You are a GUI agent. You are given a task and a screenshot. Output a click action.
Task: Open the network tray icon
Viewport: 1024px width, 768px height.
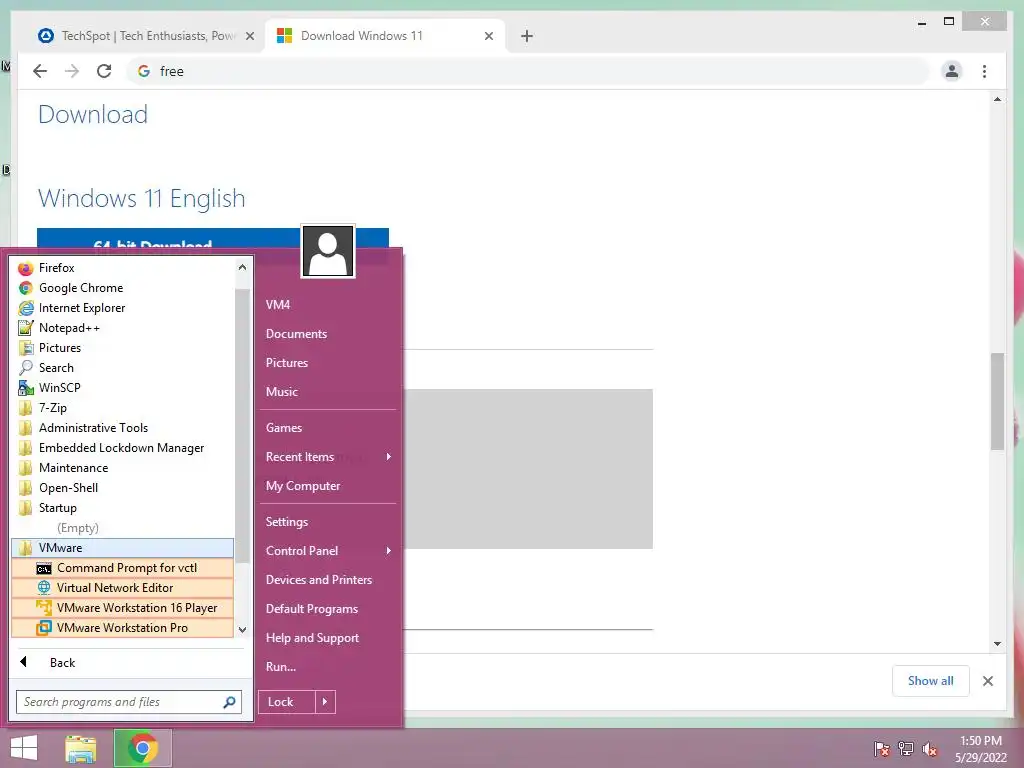(906, 749)
